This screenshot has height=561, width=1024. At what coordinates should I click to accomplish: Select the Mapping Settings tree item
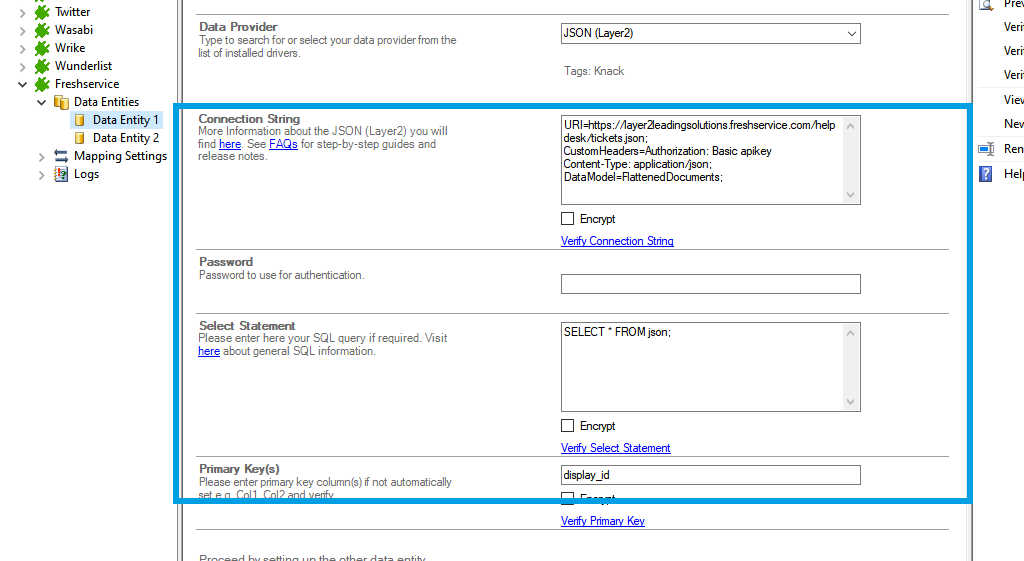[x=120, y=156]
